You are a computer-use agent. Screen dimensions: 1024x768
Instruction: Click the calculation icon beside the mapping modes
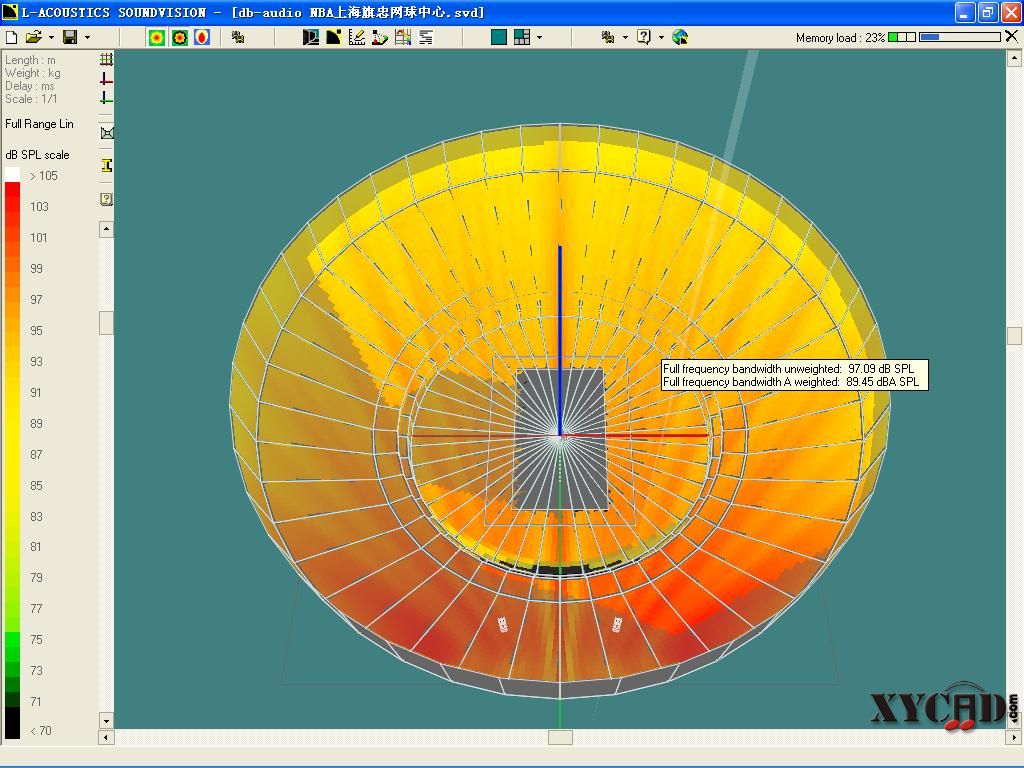238,37
